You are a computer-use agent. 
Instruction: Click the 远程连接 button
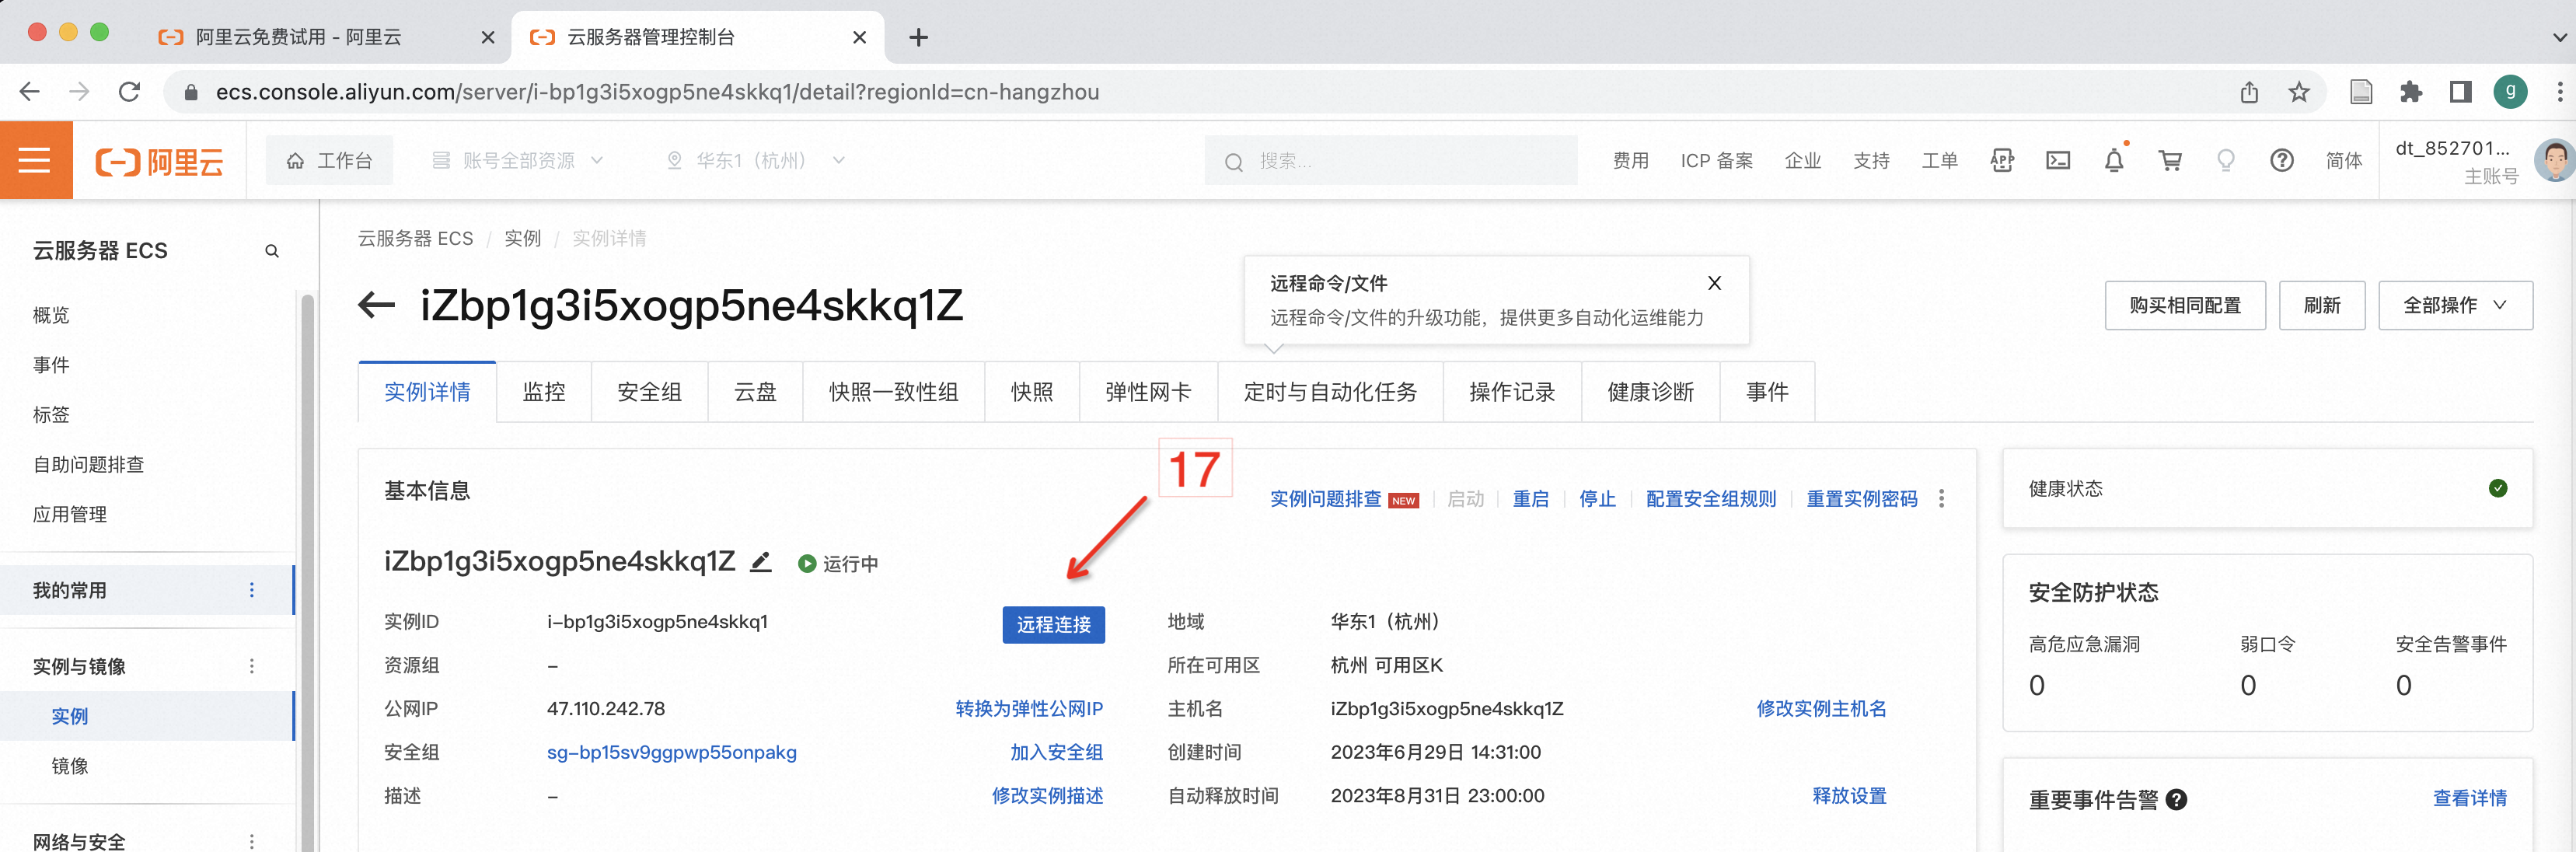point(1053,625)
